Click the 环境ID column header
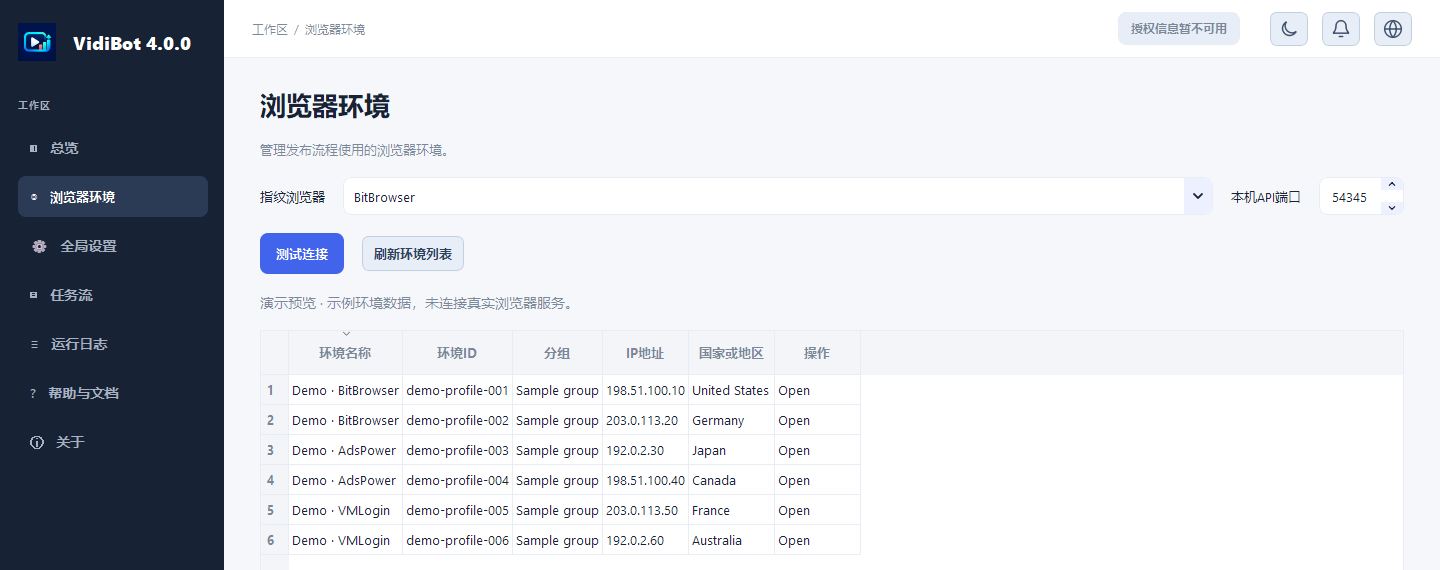This screenshot has width=1440, height=570. tap(457, 353)
